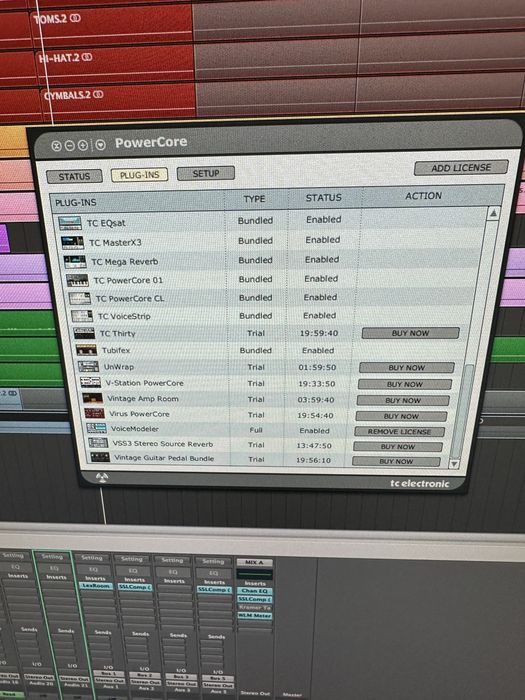525x700 pixels.
Task: Click BUY NOW for Virus PowerCore
Action: 401,416
